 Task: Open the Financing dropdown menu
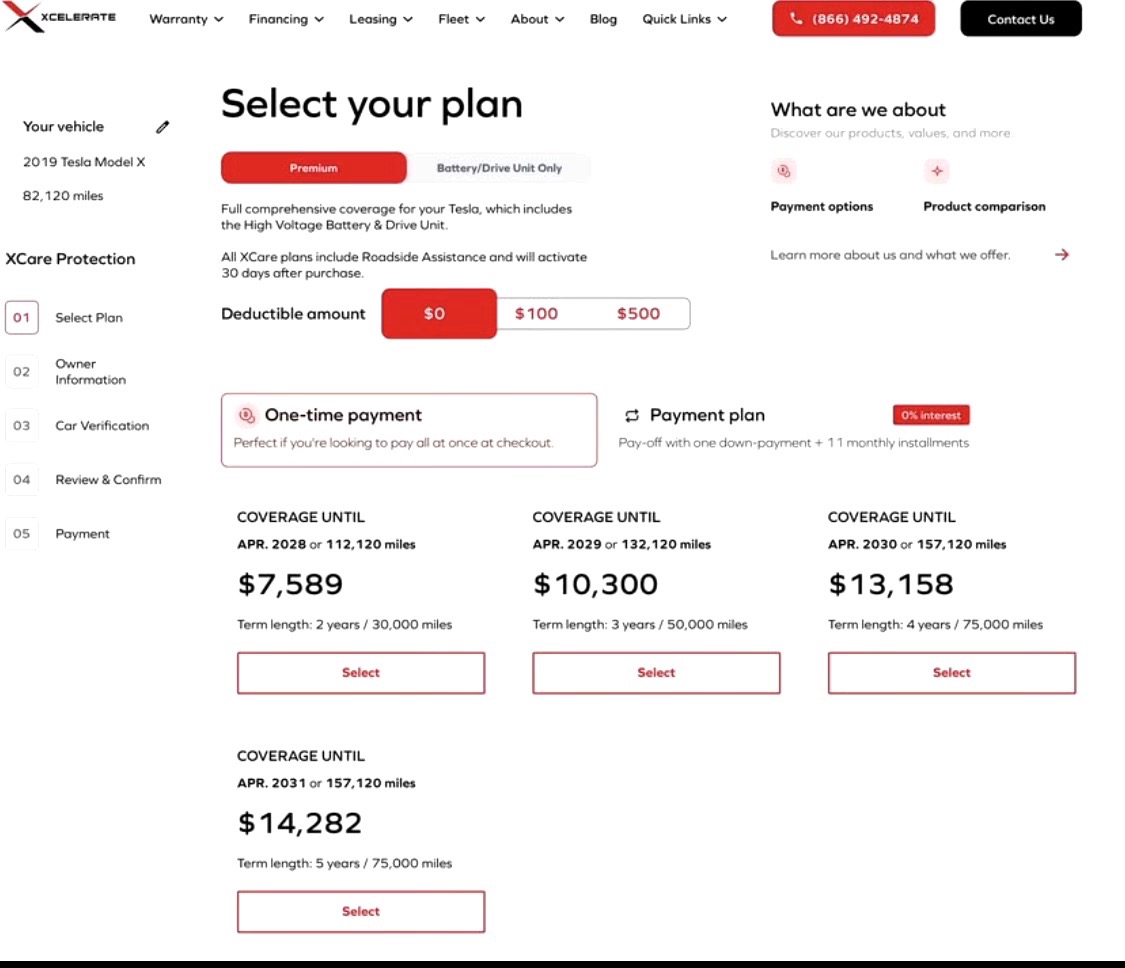click(286, 19)
